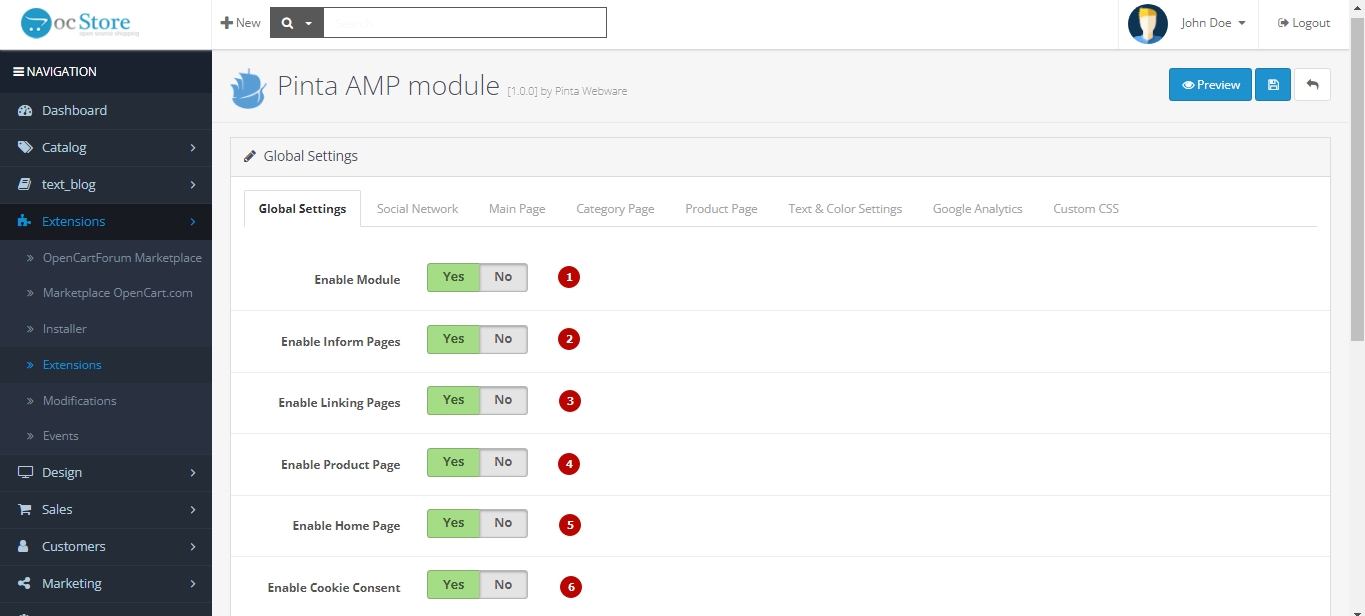Click the plus New button
1365x616 pixels.
(x=241, y=23)
